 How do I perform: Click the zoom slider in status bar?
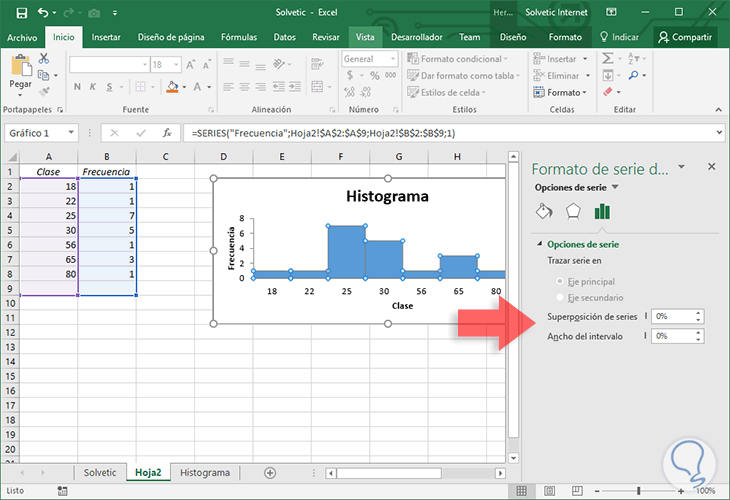(638, 491)
